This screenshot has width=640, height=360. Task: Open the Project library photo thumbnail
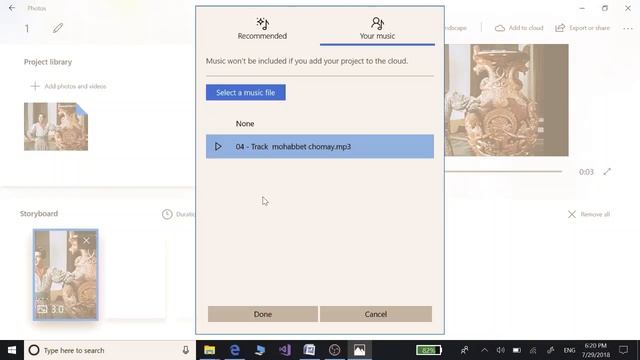tap(56, 127)
